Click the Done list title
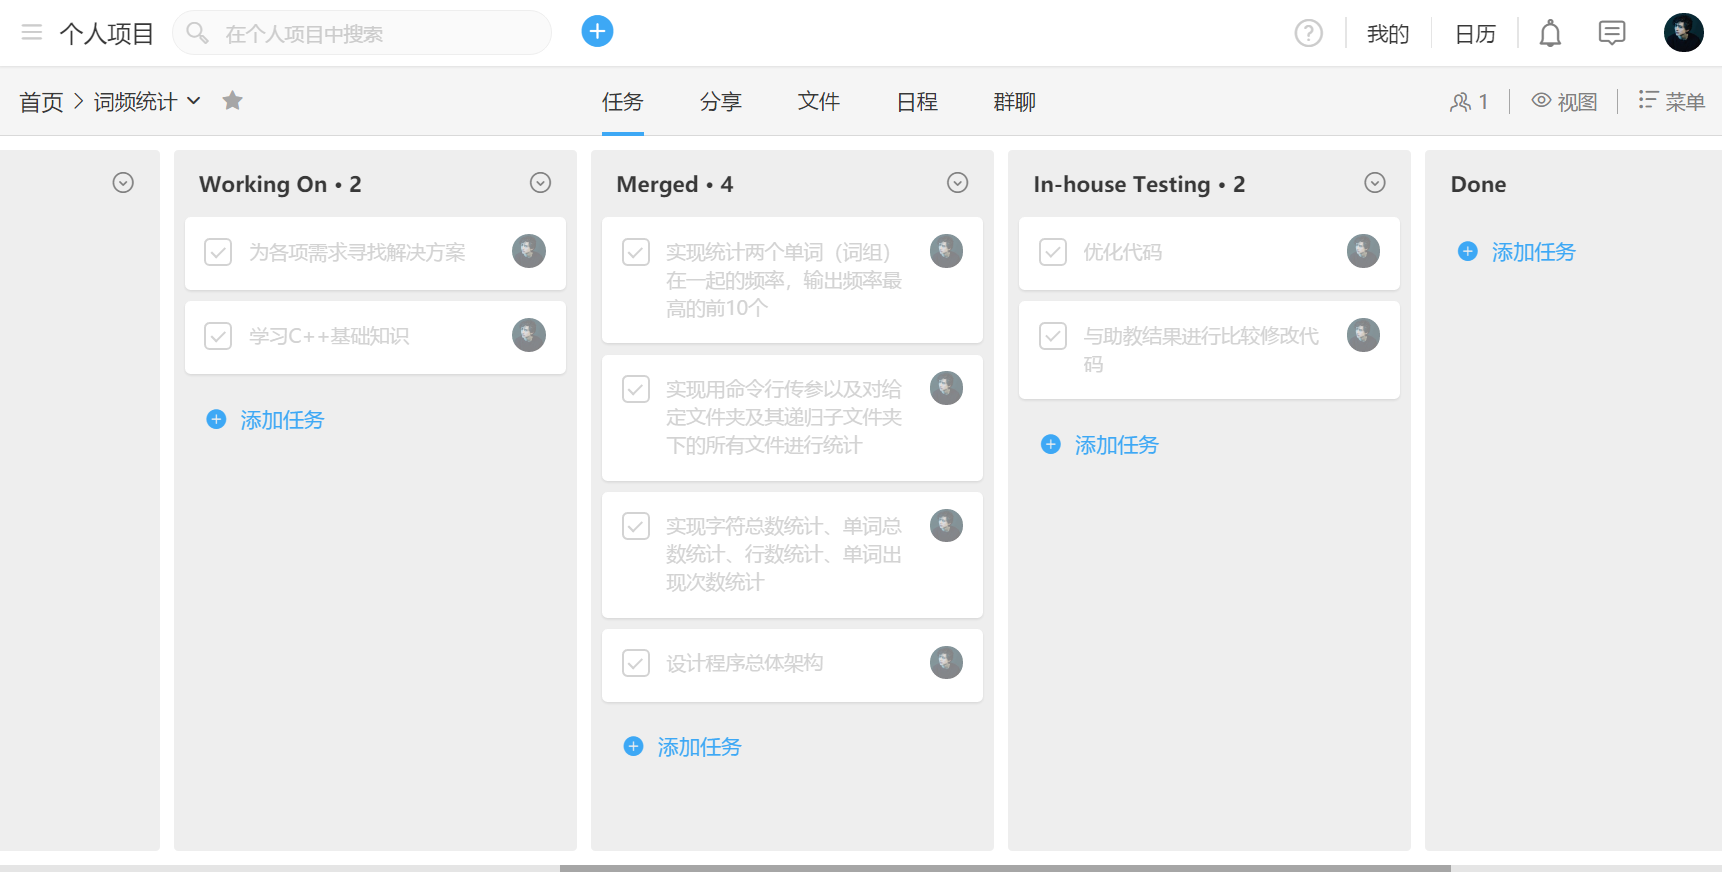1722x872 pixels. click(x=1478, y=184)
